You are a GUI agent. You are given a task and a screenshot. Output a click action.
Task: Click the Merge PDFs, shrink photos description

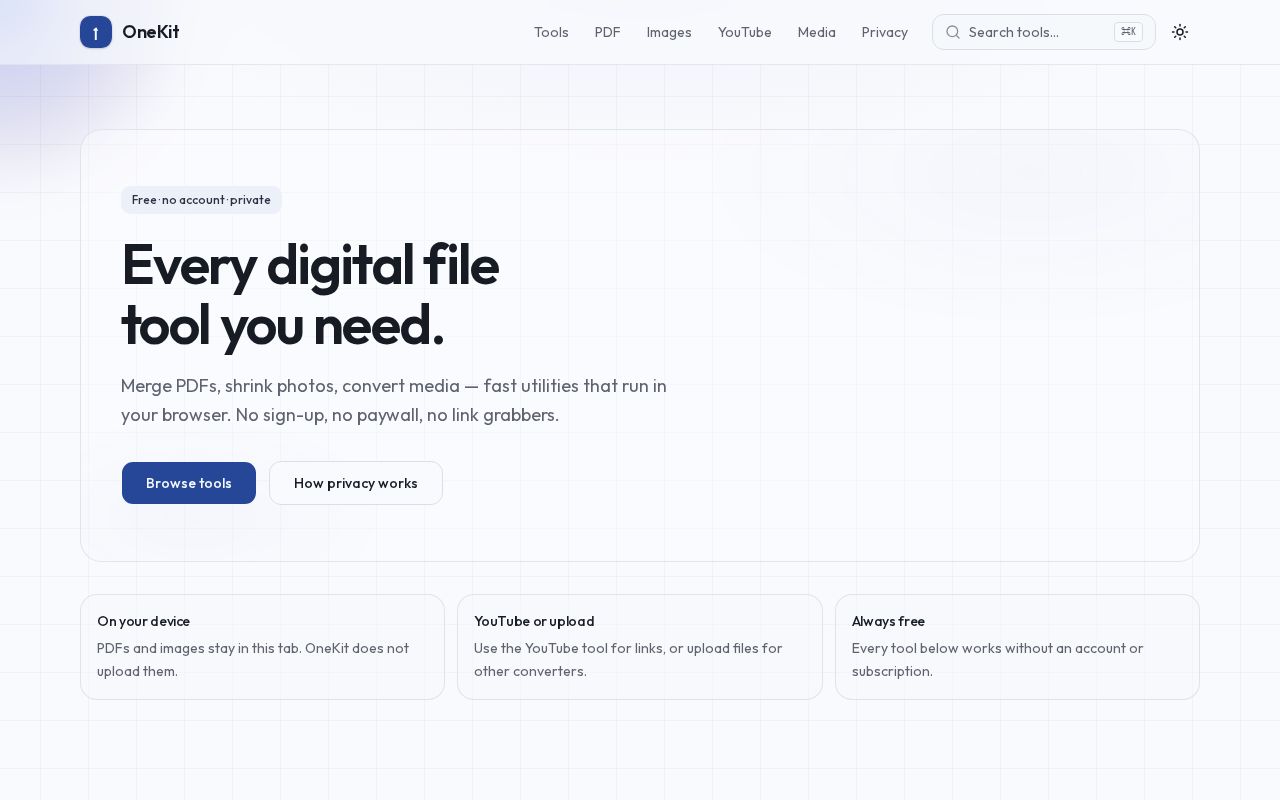coord(394,400)
